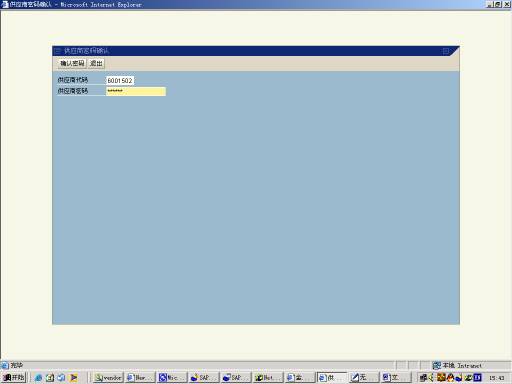Click the square icon at the panel title bar's right end
This screenshot has height=384, width=512.
pos(446,51)
